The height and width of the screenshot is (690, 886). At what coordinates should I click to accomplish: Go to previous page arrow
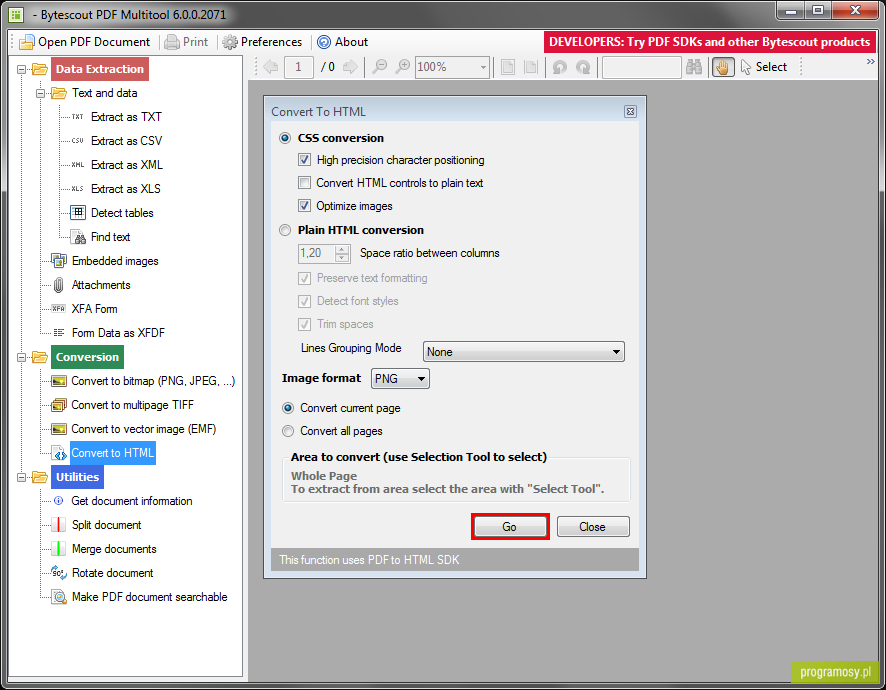(x=271, y=67)
